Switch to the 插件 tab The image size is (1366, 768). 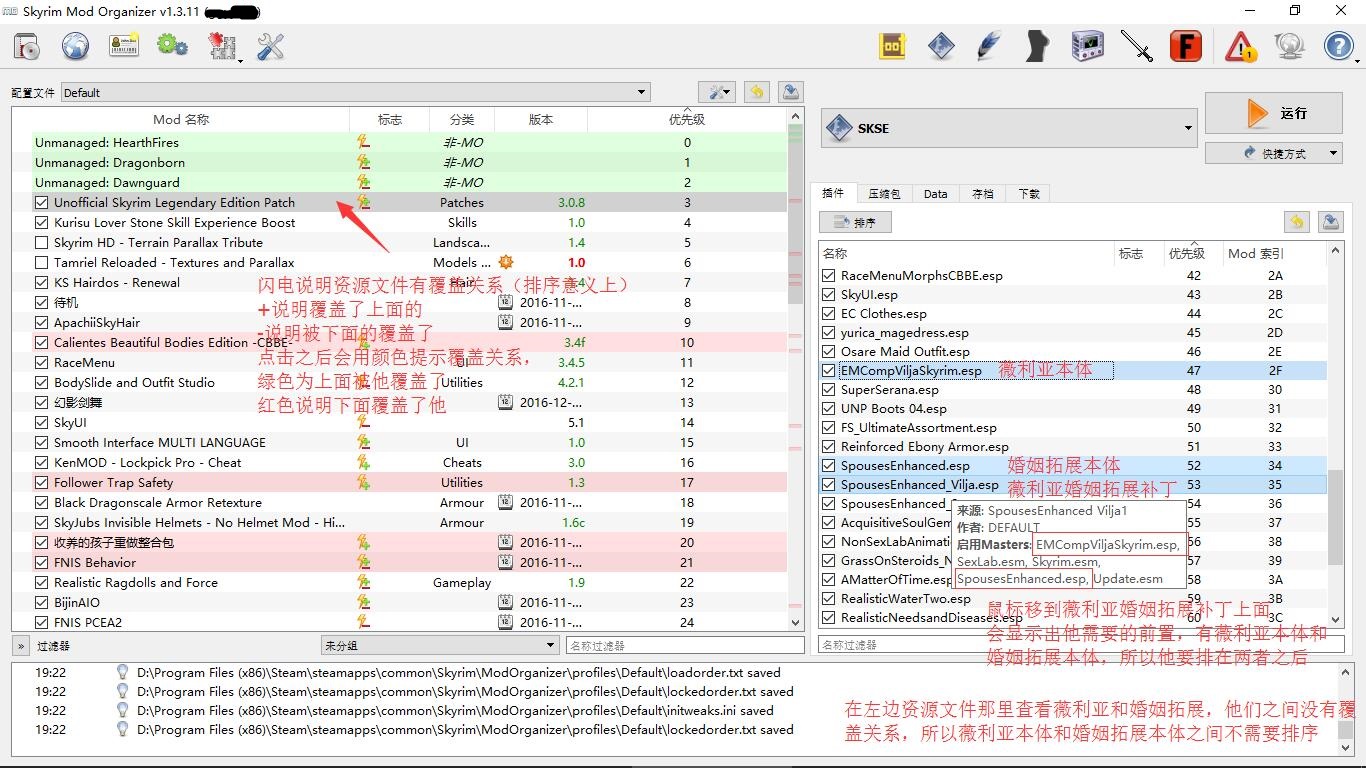(833, 194)
